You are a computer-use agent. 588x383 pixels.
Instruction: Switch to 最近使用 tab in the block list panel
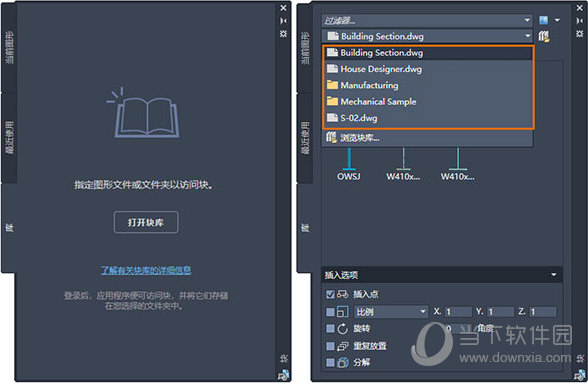coord(306,137)
